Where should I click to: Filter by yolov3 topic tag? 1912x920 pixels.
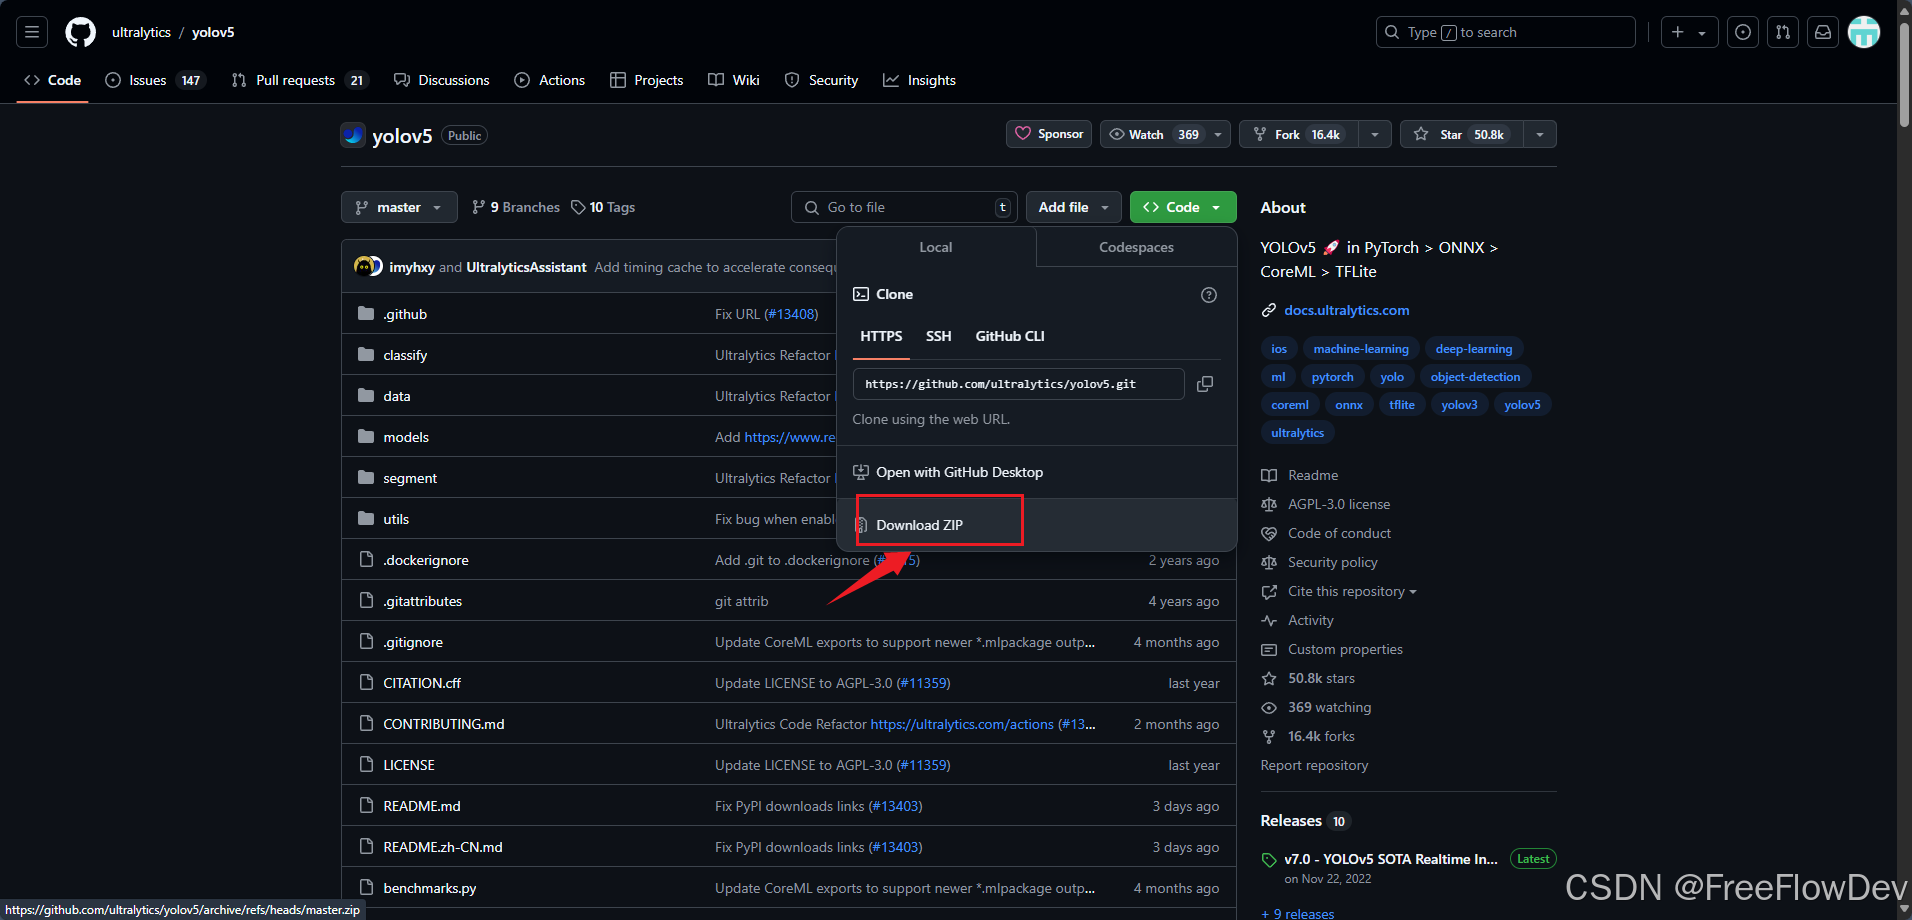pyautogui.click(x=1459, y=405)
